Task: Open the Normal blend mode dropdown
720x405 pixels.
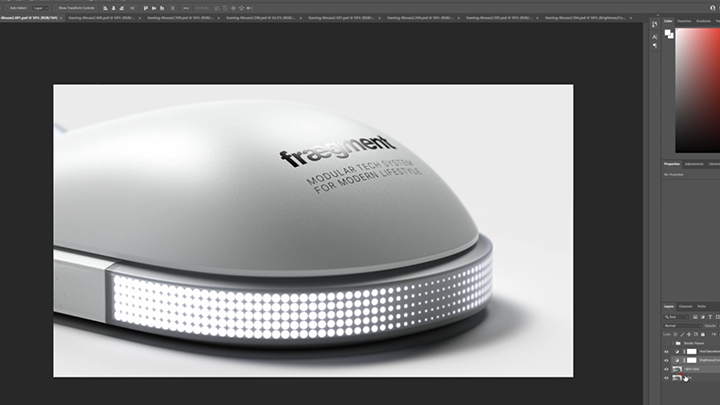Action: click(682, 326)
